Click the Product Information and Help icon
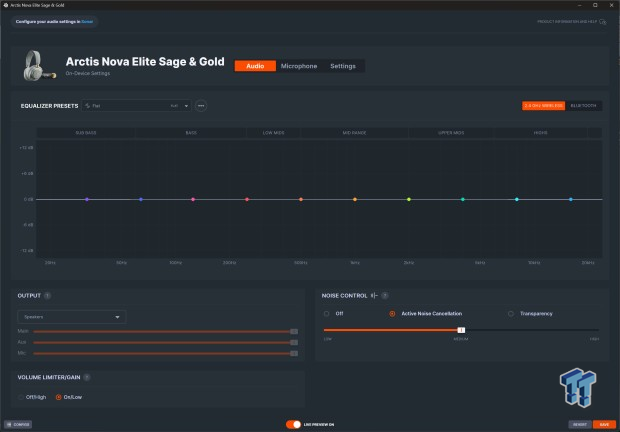Image resolution: width=620 pixels, height=432 pixels. (x=603, y=20)
